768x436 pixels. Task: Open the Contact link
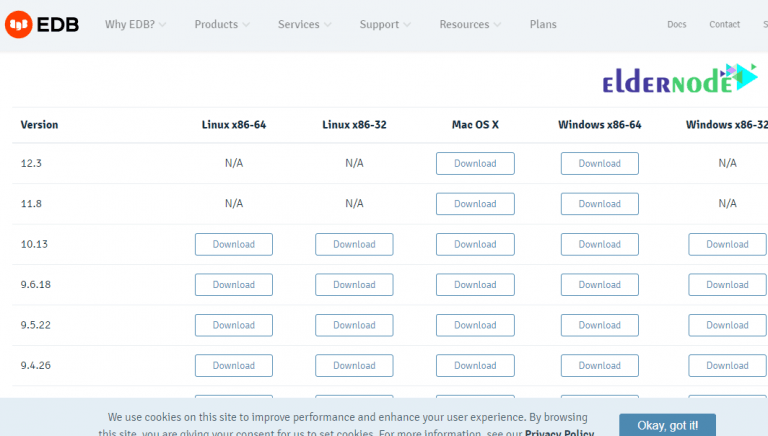(724, 24)
